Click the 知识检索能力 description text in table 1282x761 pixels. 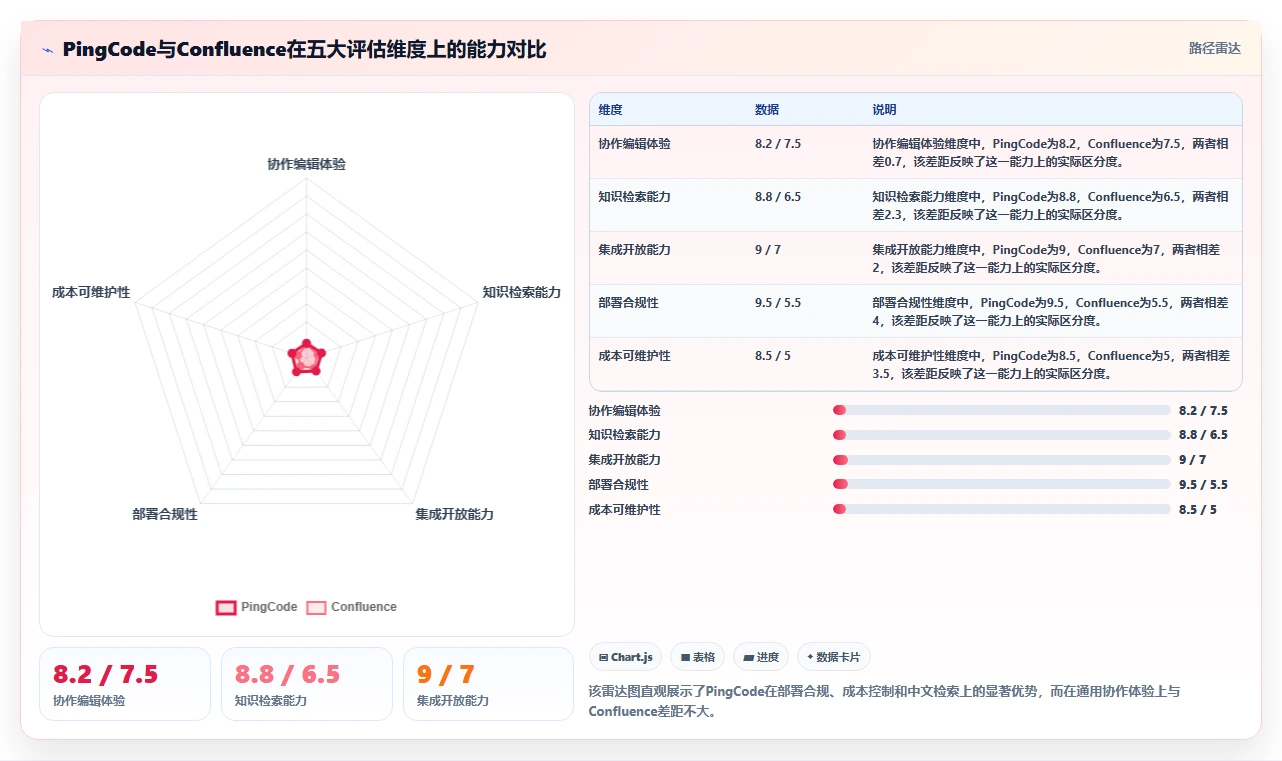pos(1051,206)
